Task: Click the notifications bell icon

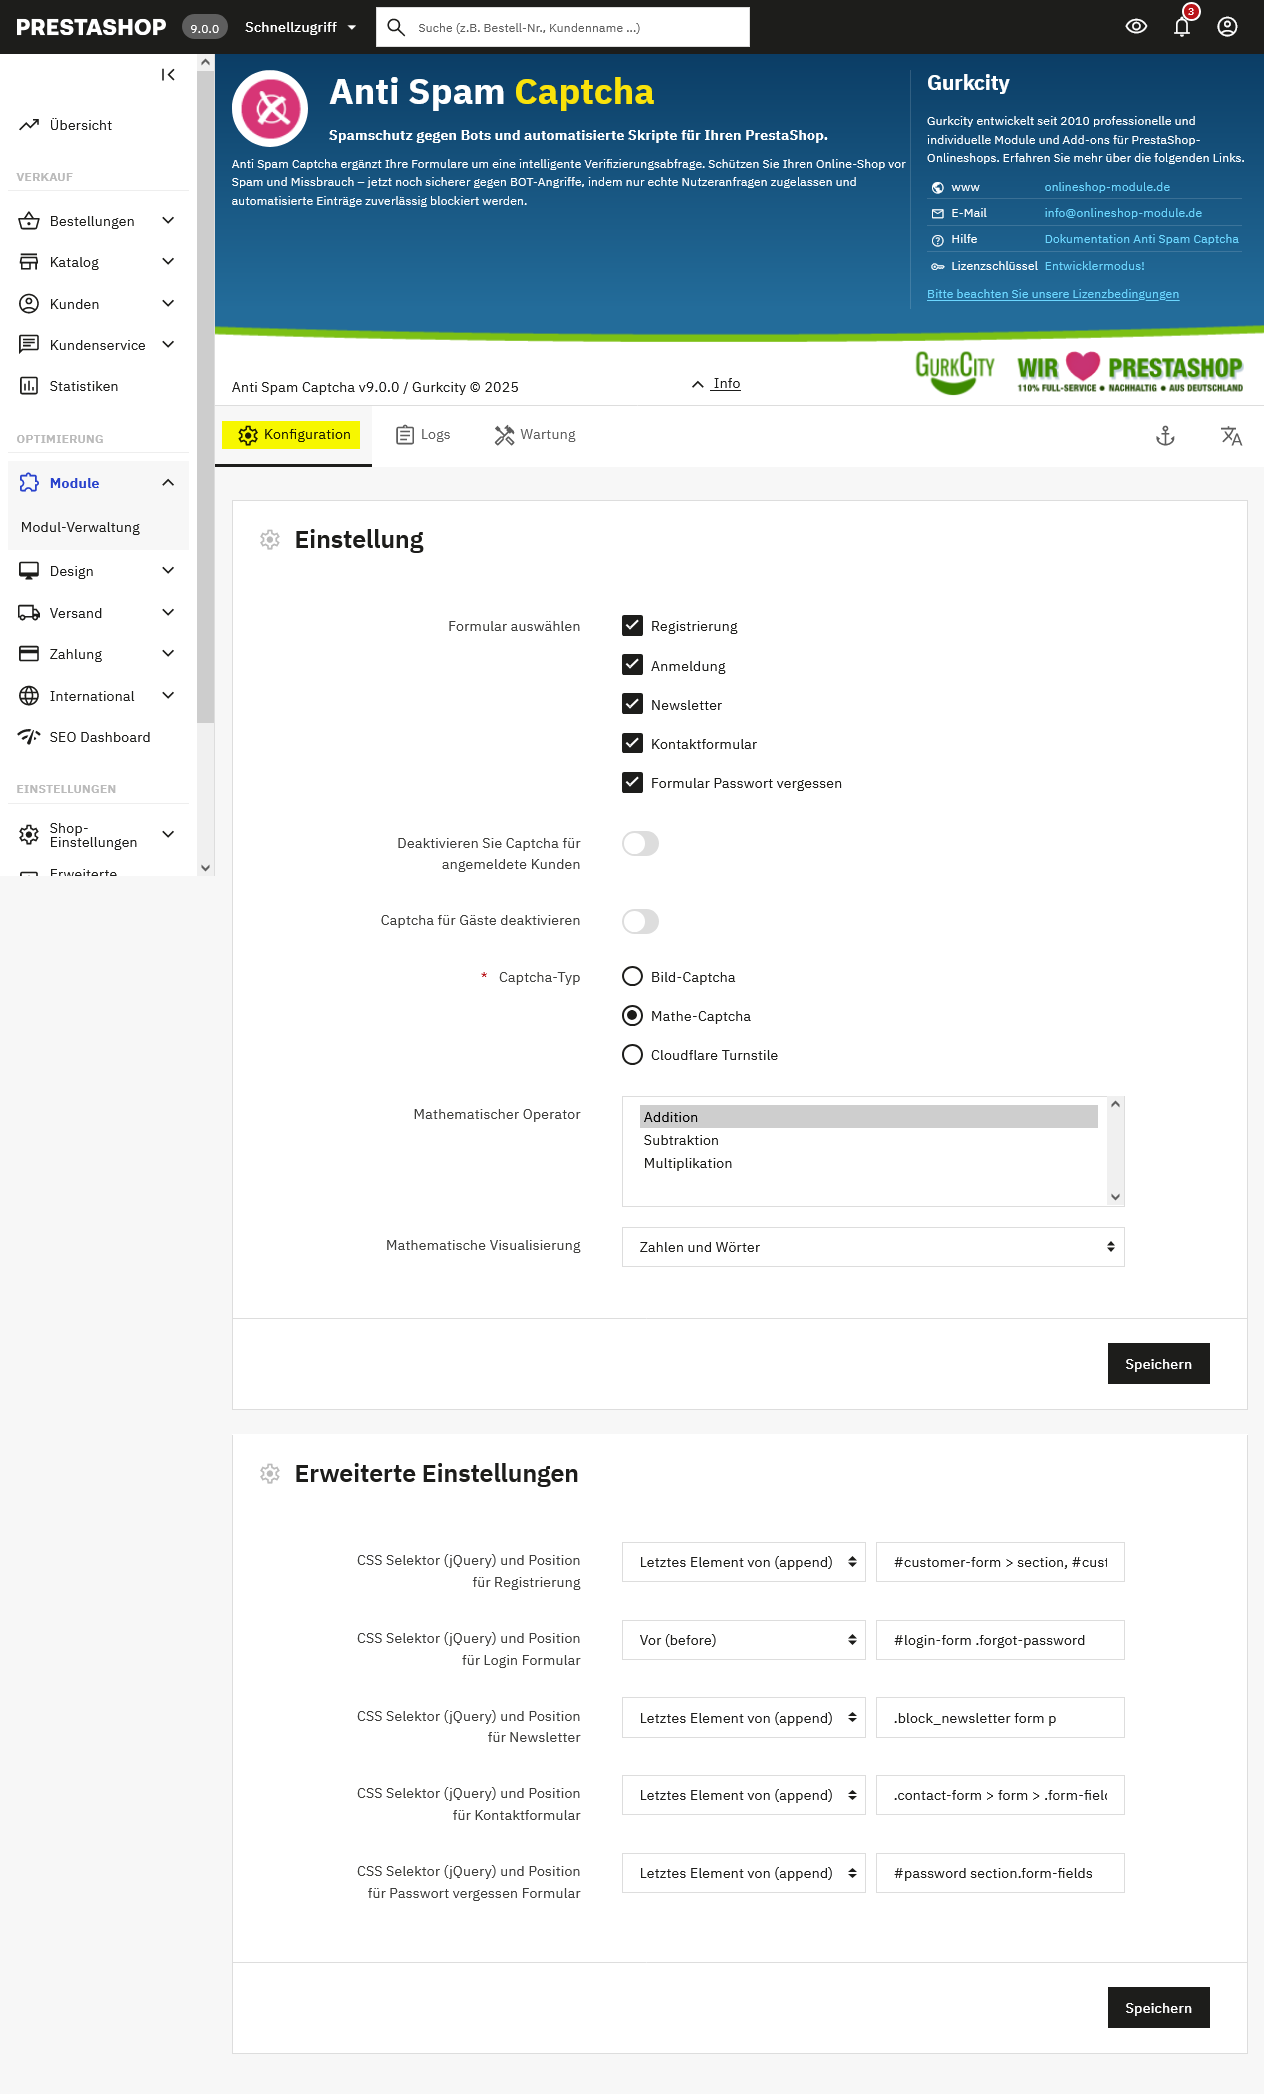Action: click(x=1182, y=27)
